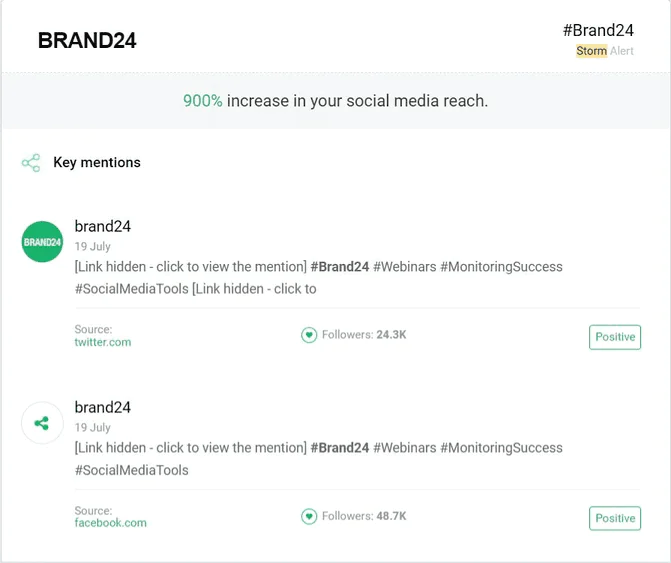
Task: Click the bold #Brand24 in the Twitter mention
Action: tap(340, 267)
